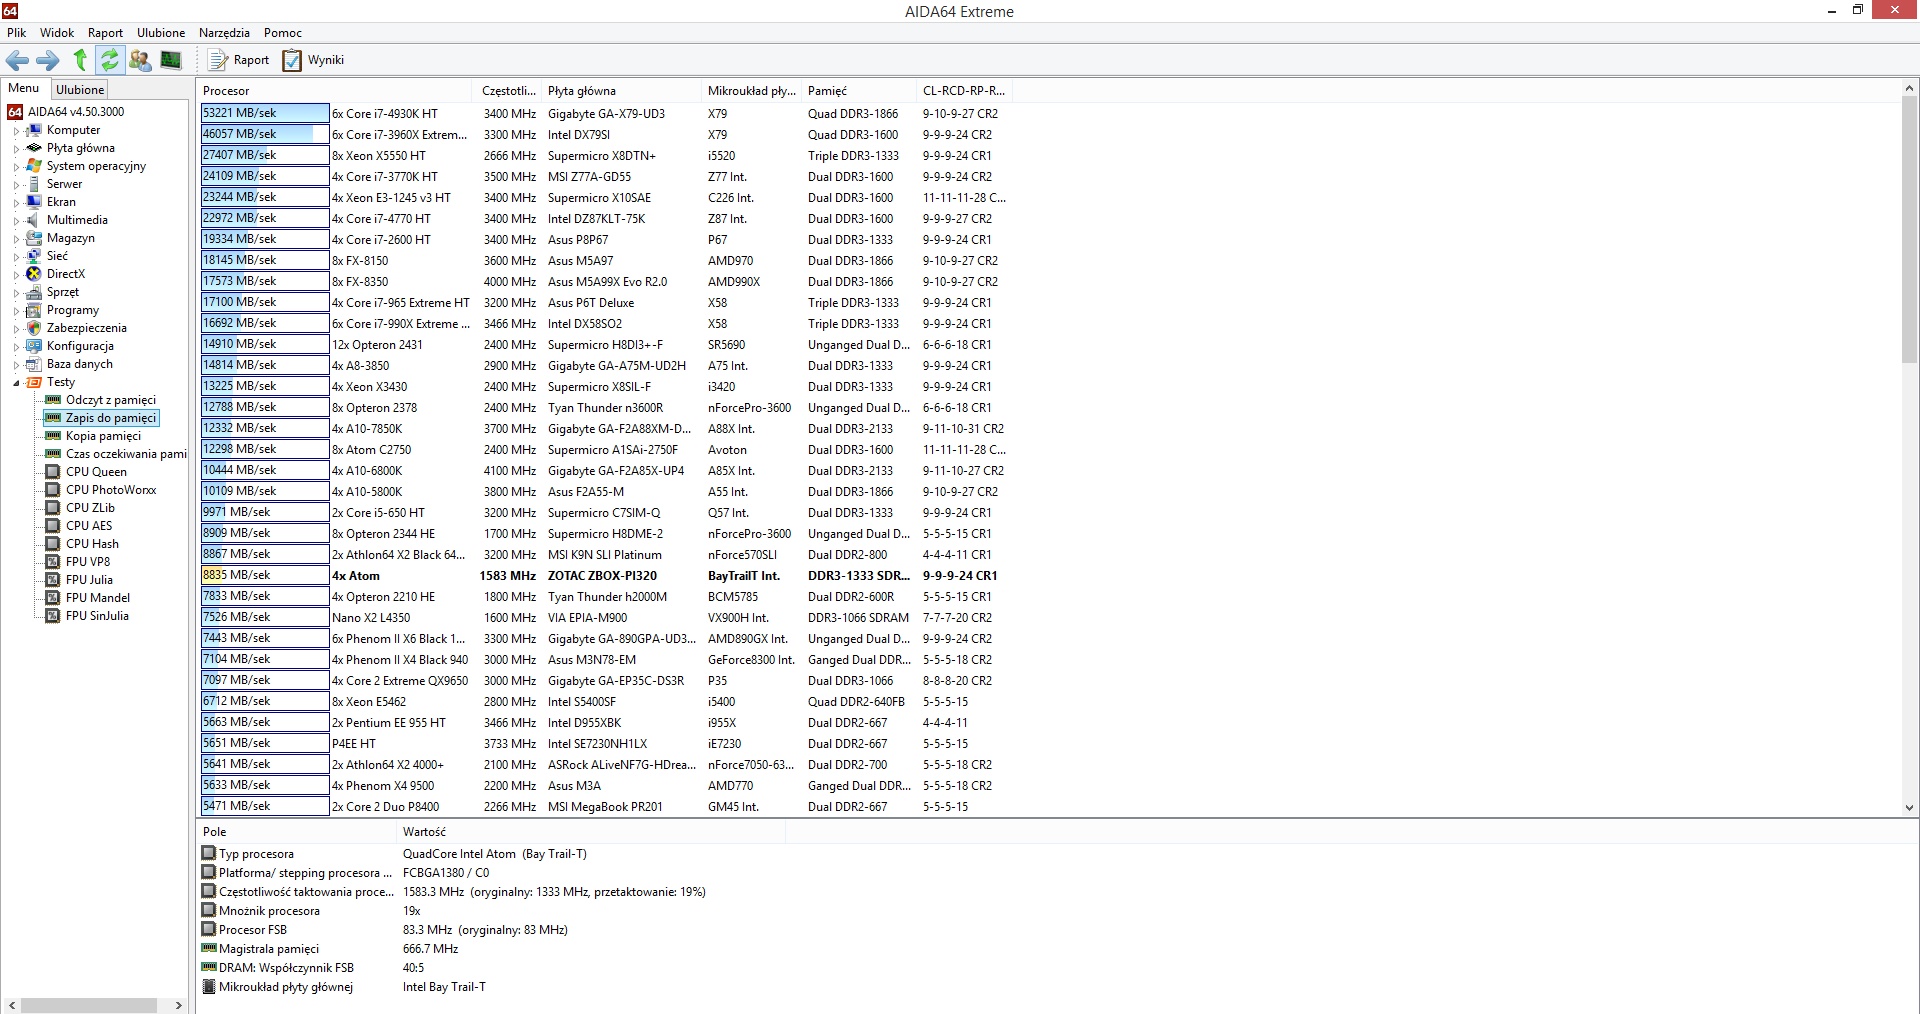
Task: Expand the Serwer tree node
Action: click(x=16, y=185)
